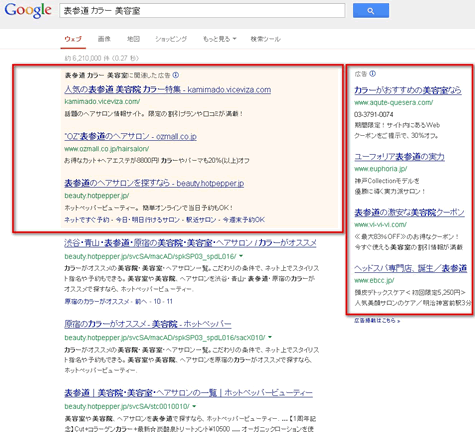The width and height of the screenshot is (476, 433).
Task: Expand the もっと見る dropdown
Action: tap(220, 39)
